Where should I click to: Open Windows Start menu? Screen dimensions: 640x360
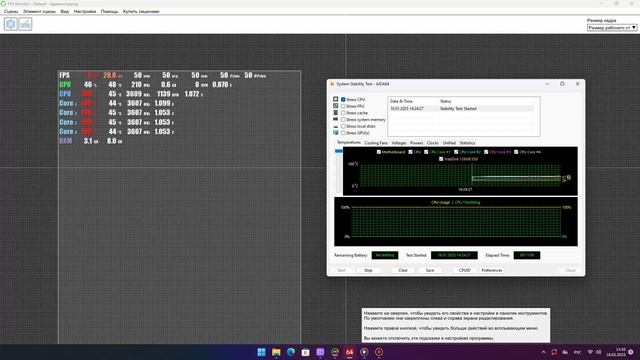coord(261,352)
